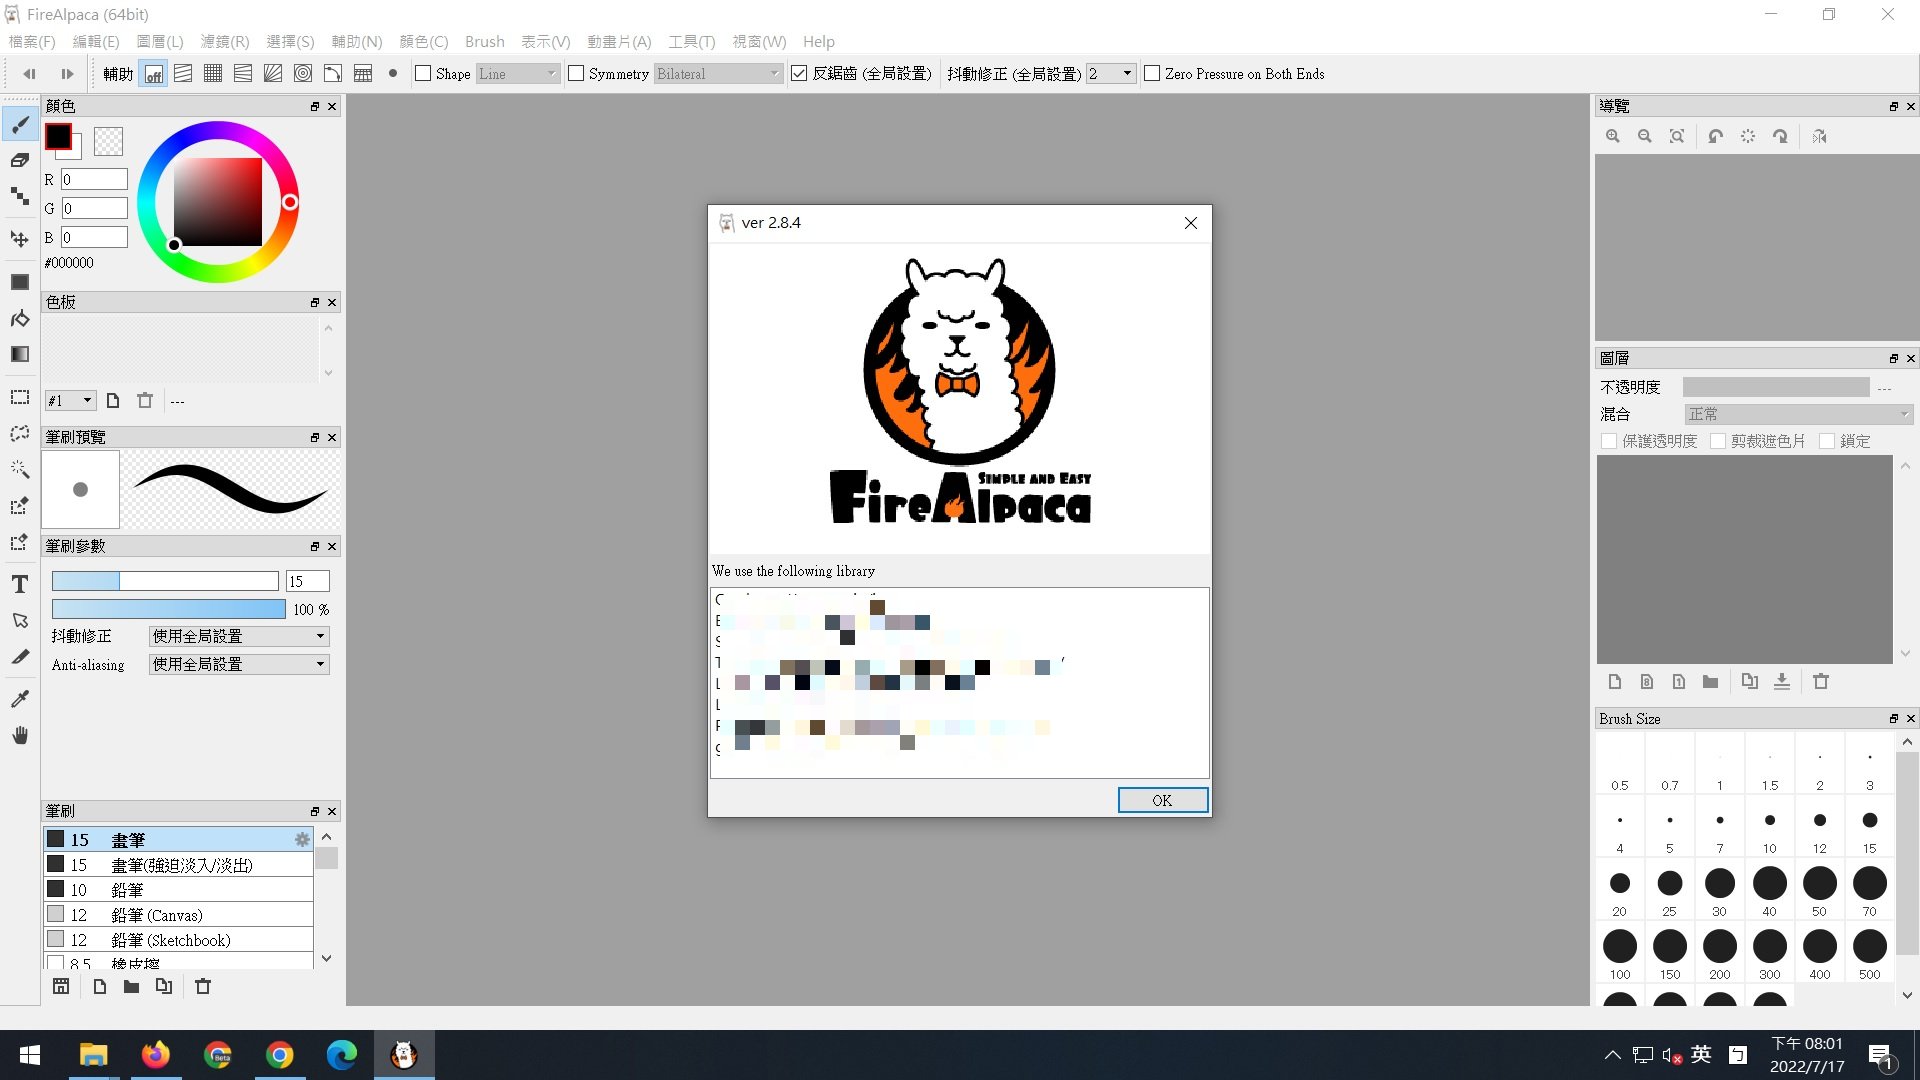
Task: Select the Magic Wand tool
Action: [x=20, y=469]
